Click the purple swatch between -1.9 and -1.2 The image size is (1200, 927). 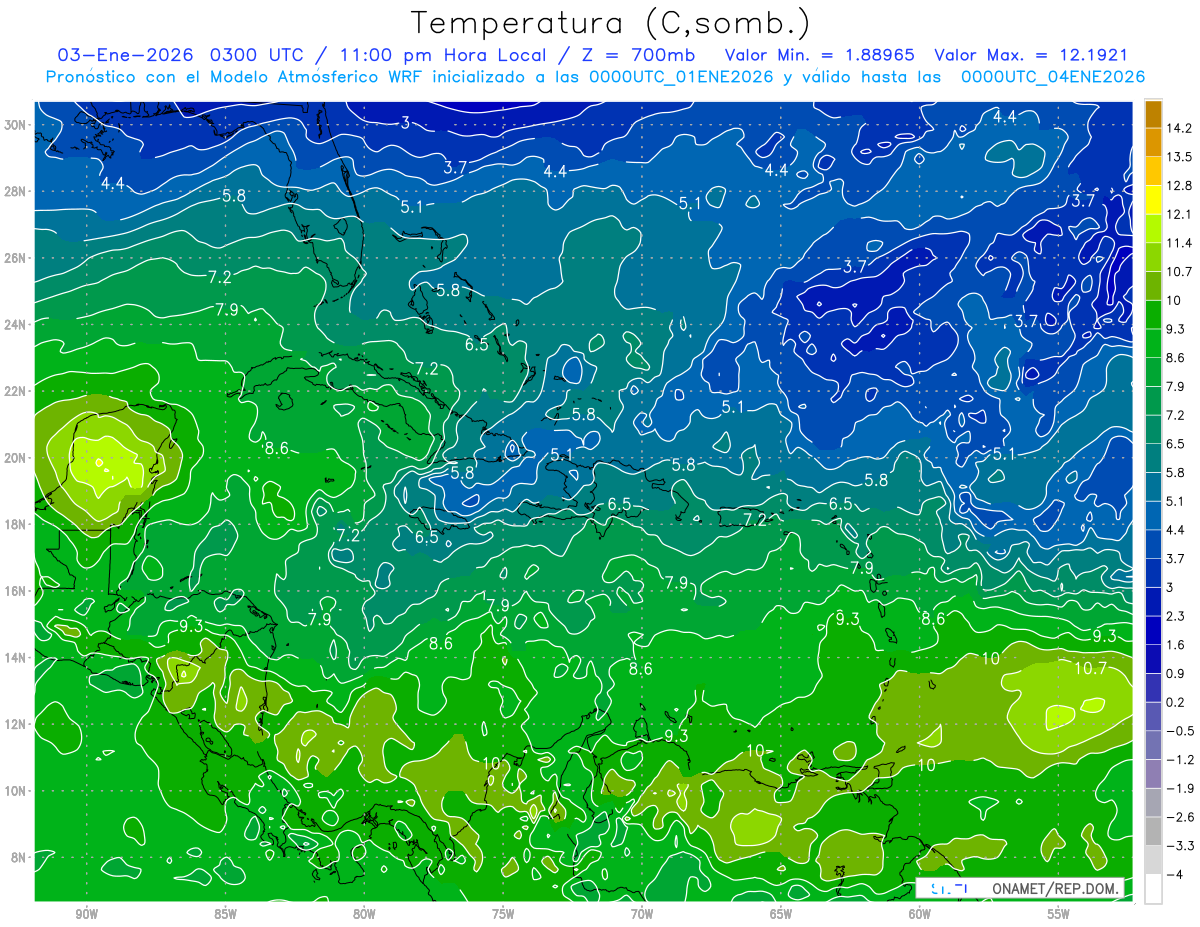click(x=1153, y=774)
